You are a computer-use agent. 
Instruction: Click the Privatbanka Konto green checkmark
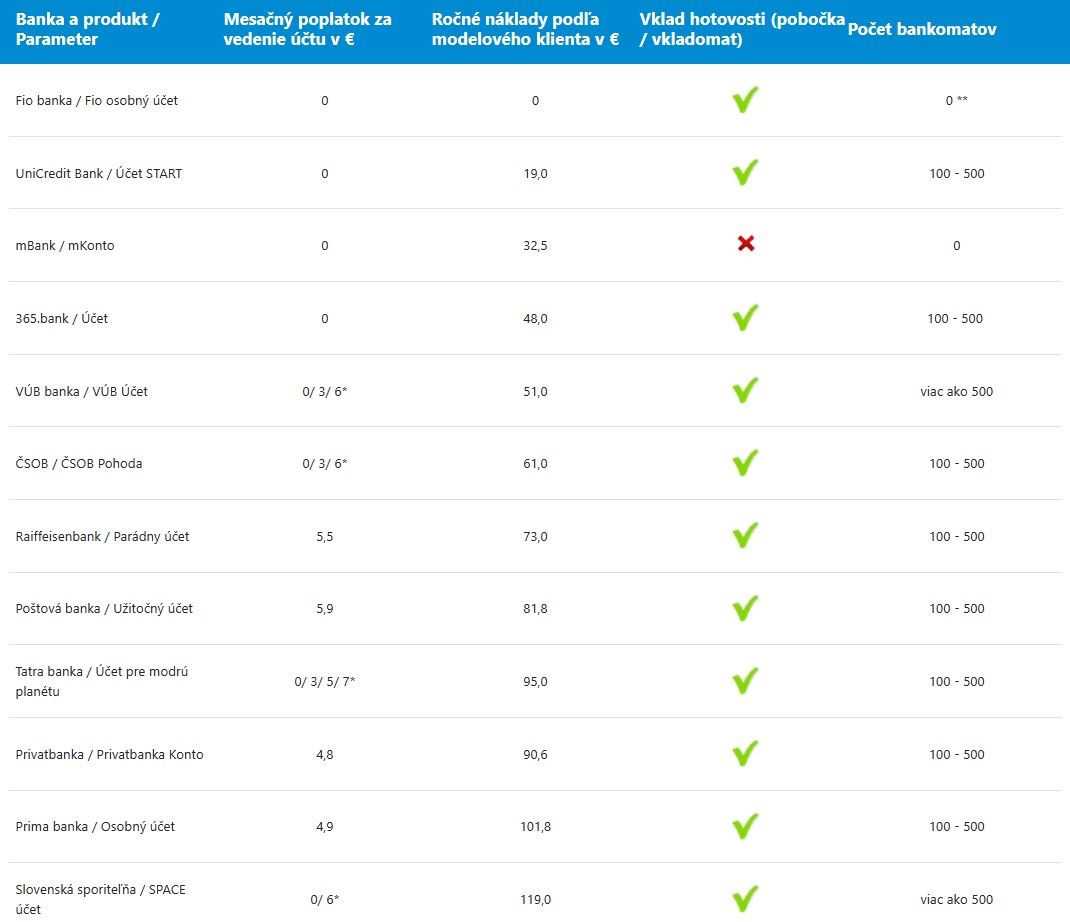tap(745, 753)
